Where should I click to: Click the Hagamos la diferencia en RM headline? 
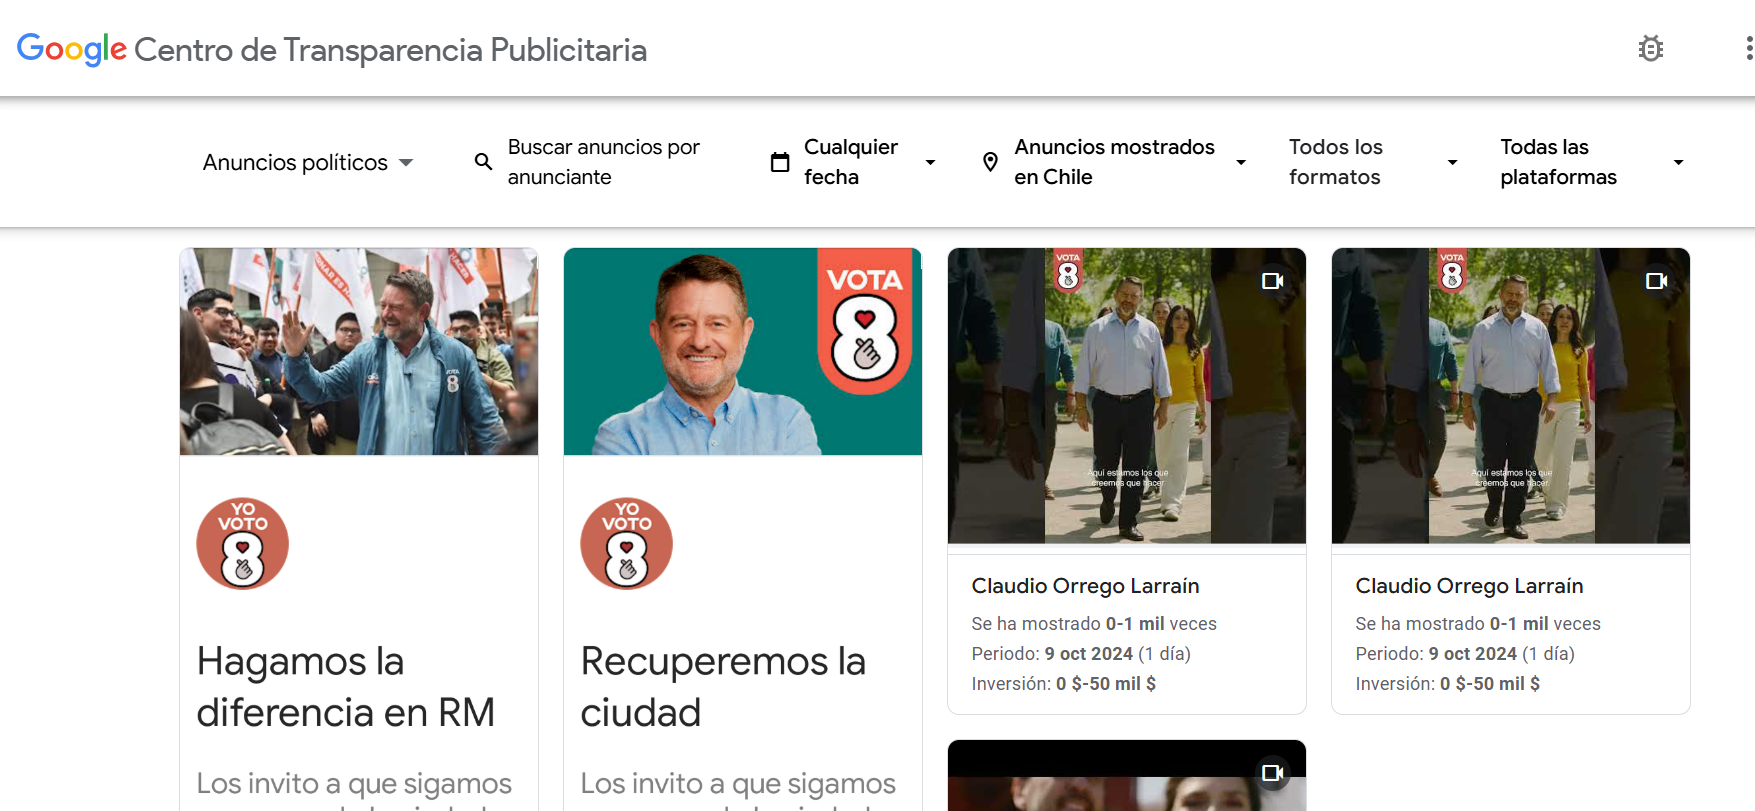(x=346, y=687)
